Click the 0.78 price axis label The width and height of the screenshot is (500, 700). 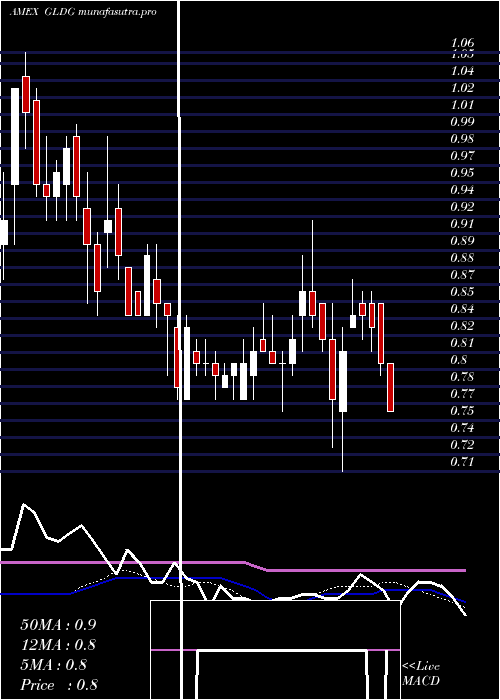(x=462, y=377)
